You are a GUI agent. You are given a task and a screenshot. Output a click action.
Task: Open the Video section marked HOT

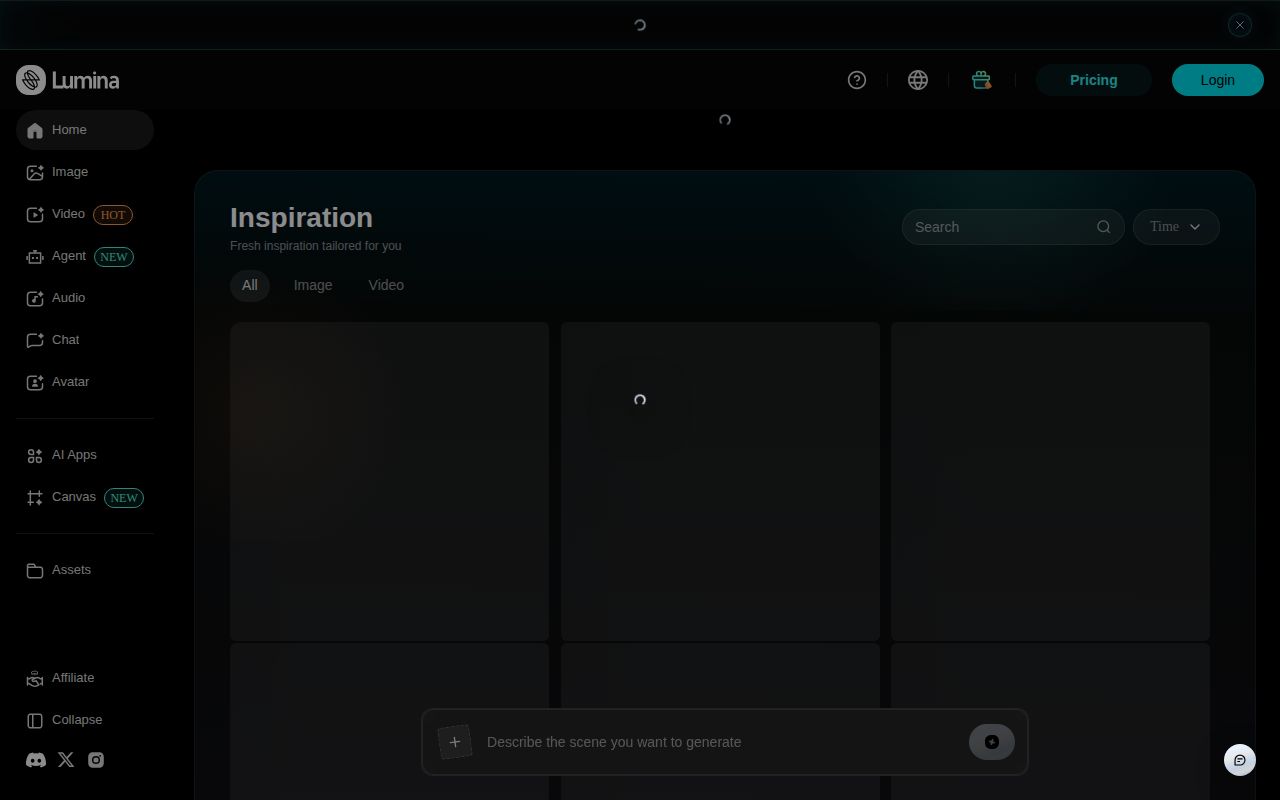(85, 214)
